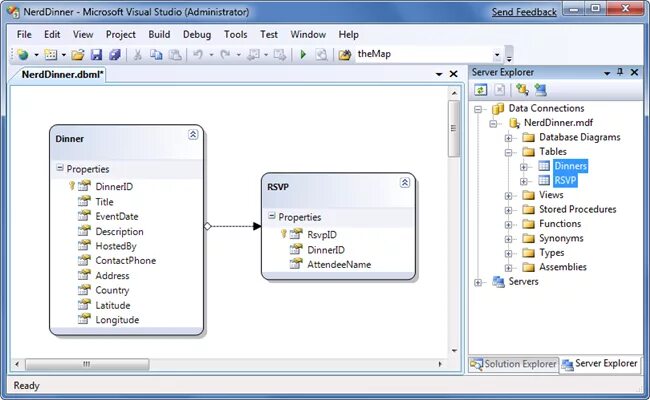Start debugging with the green play icon
Viewport: 650px width, 400px height.
[x=303, y=54]
